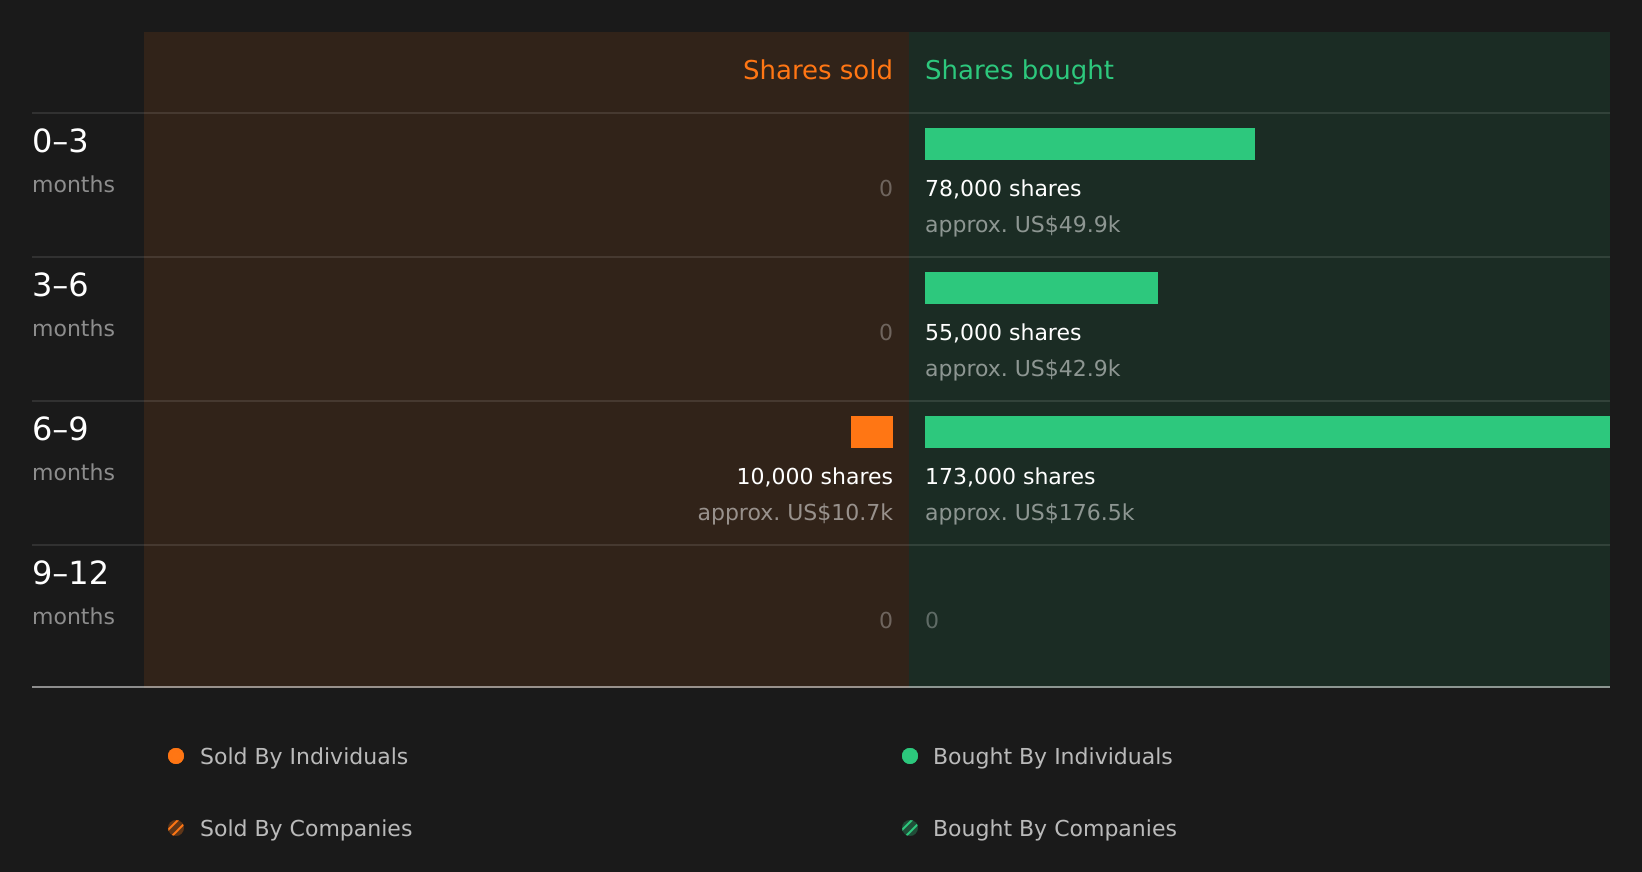Click the approx. US$42.9k value
The width and height of the screenshot is (1642, 872).
[x=1023, y=369]
